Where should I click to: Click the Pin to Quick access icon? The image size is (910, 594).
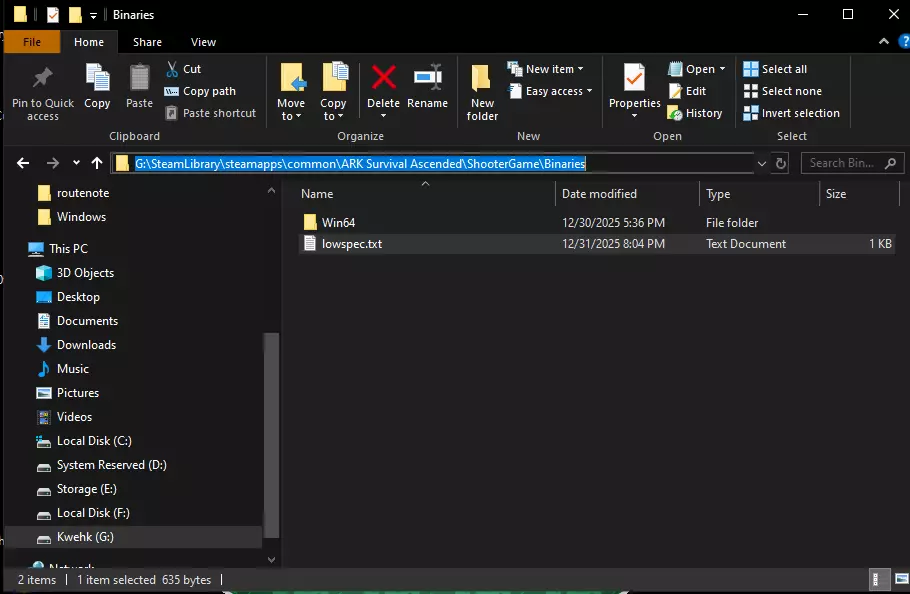(42, 80)
